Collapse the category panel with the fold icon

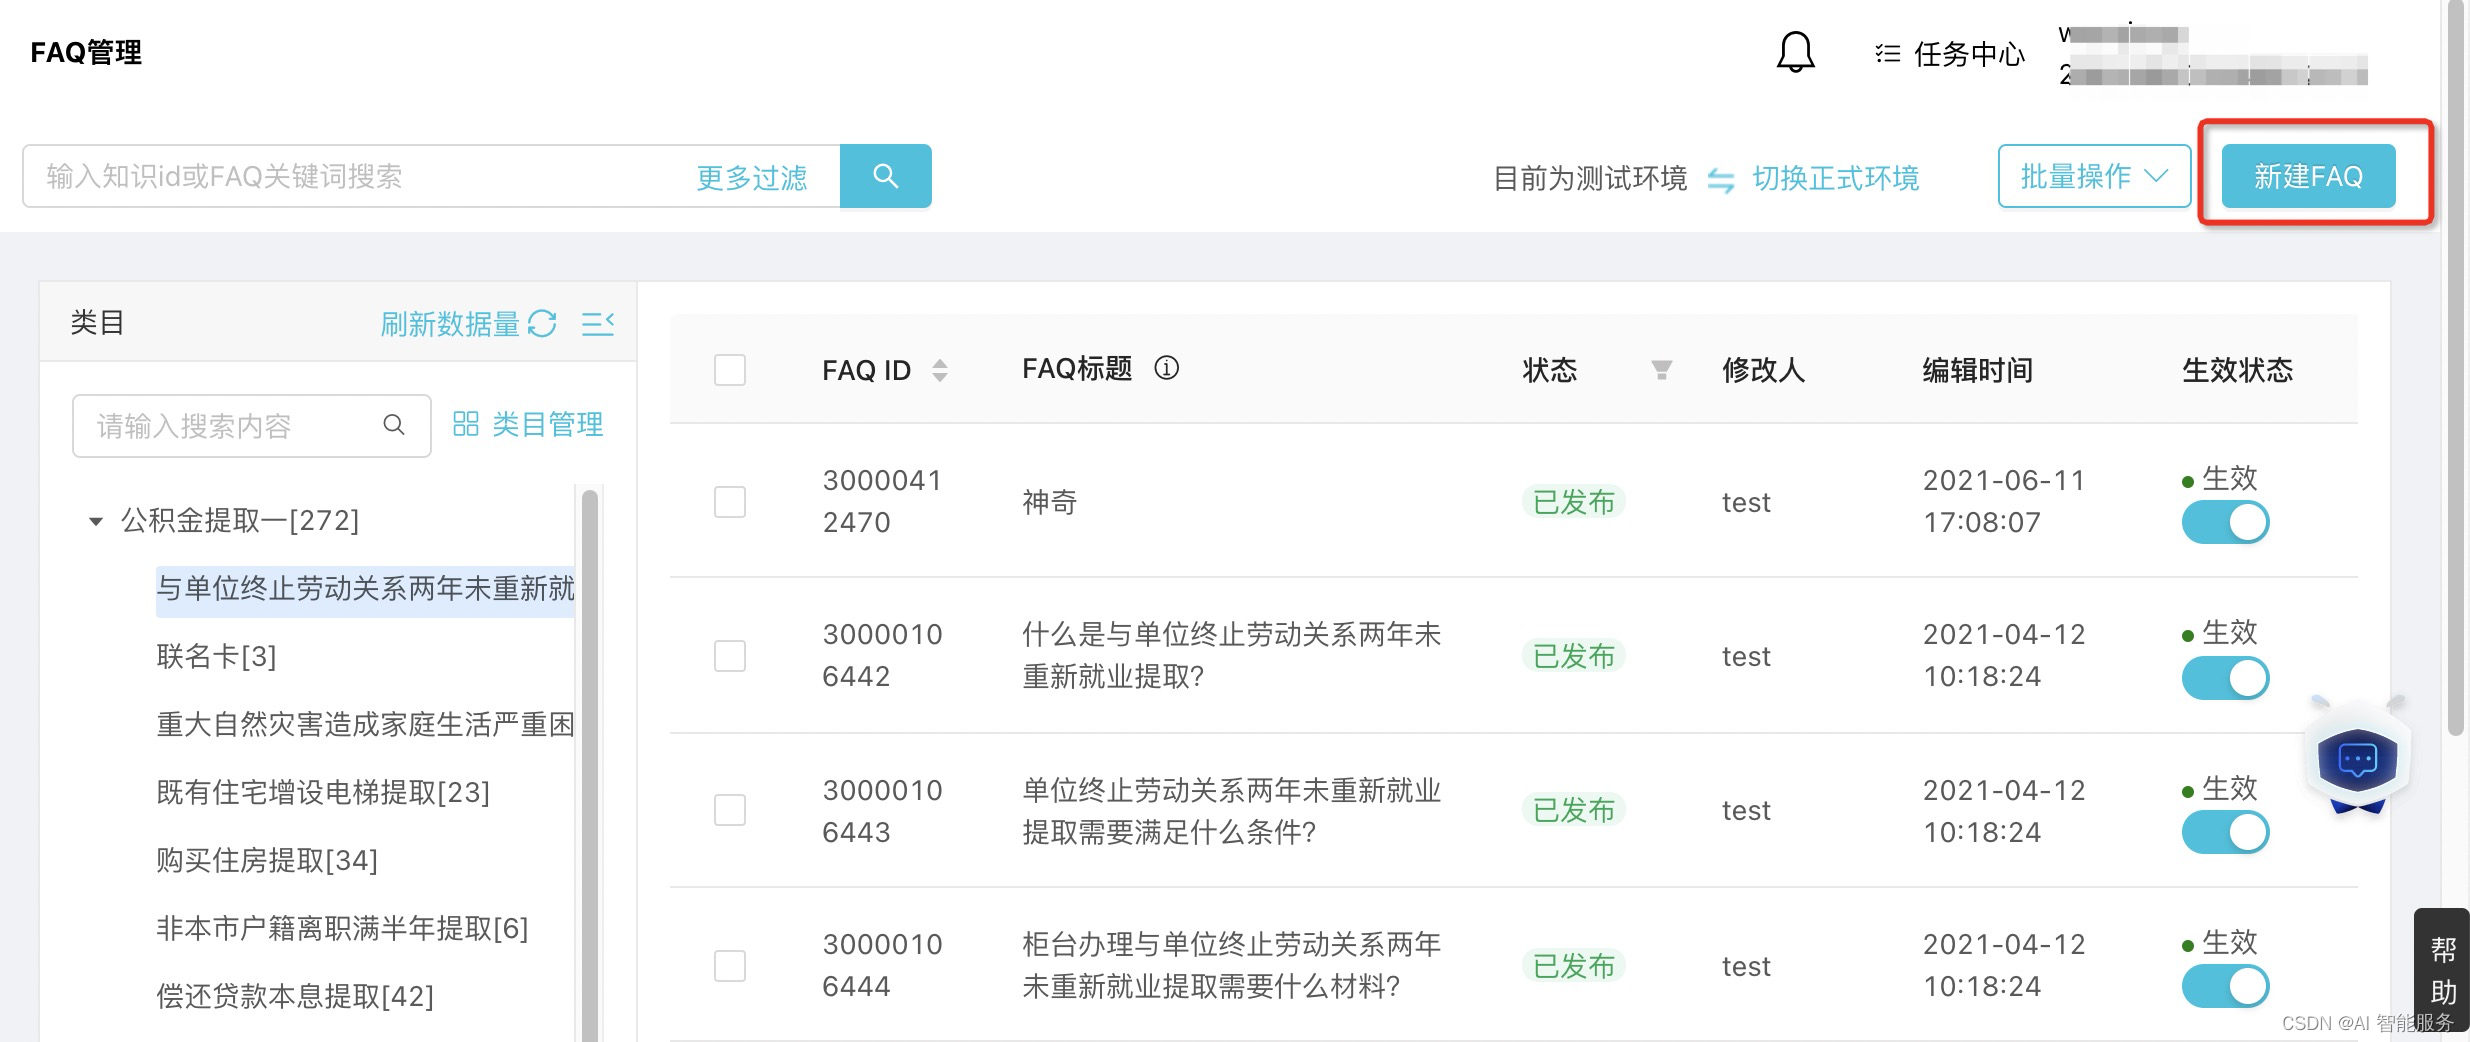pyautogui.click(x=598, y=323)
